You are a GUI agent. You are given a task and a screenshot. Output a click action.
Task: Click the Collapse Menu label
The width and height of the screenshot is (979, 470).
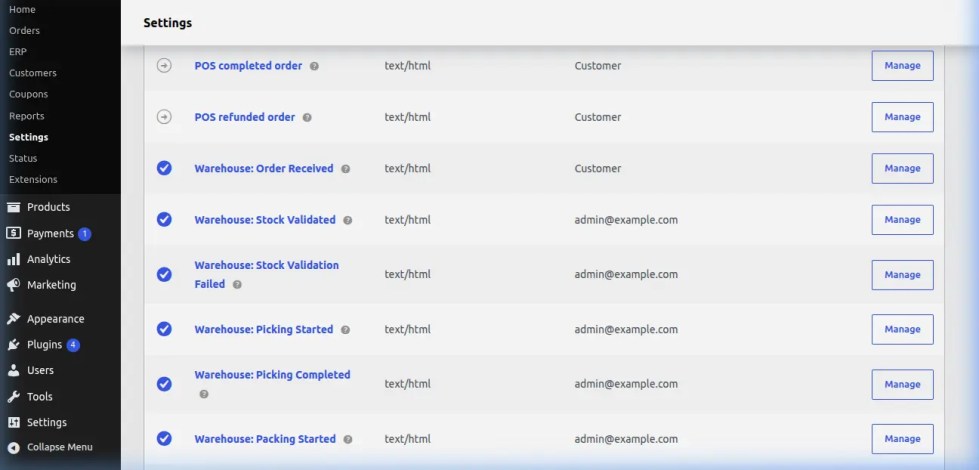coord(59,447)
